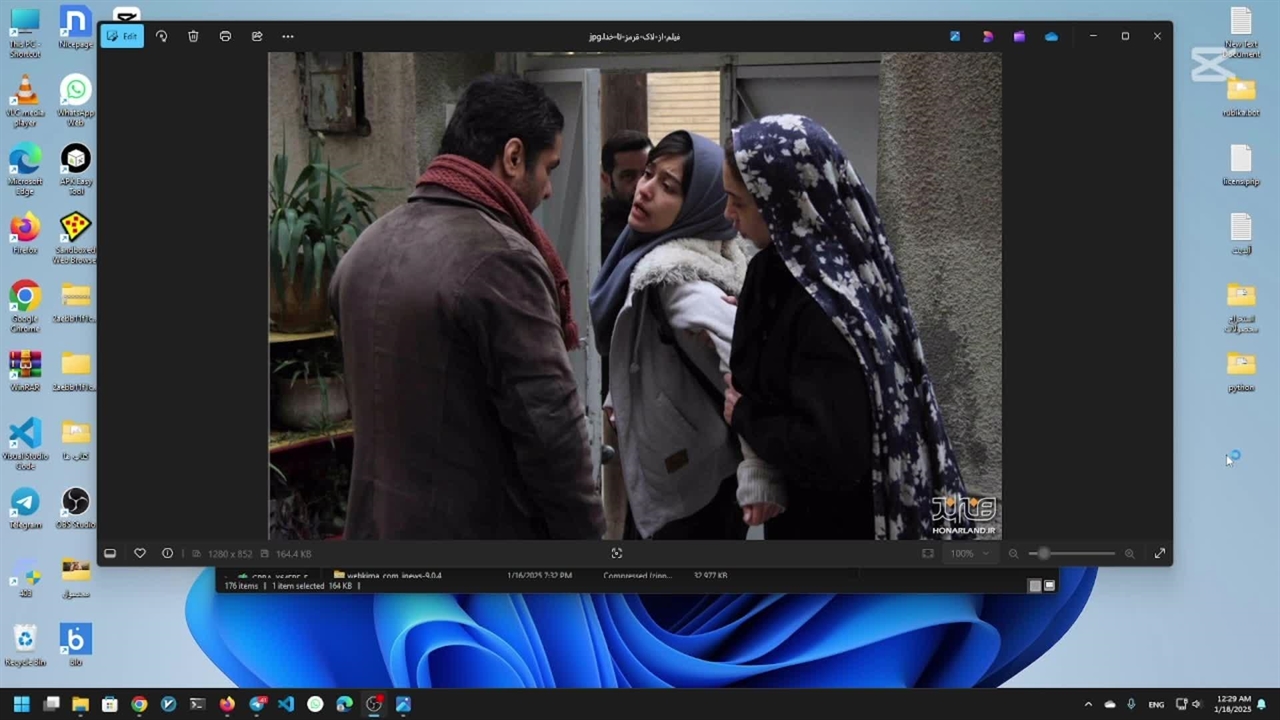Click the zoom in magnifier icon
This screenshot has width=1280, height=720.
1129,553
